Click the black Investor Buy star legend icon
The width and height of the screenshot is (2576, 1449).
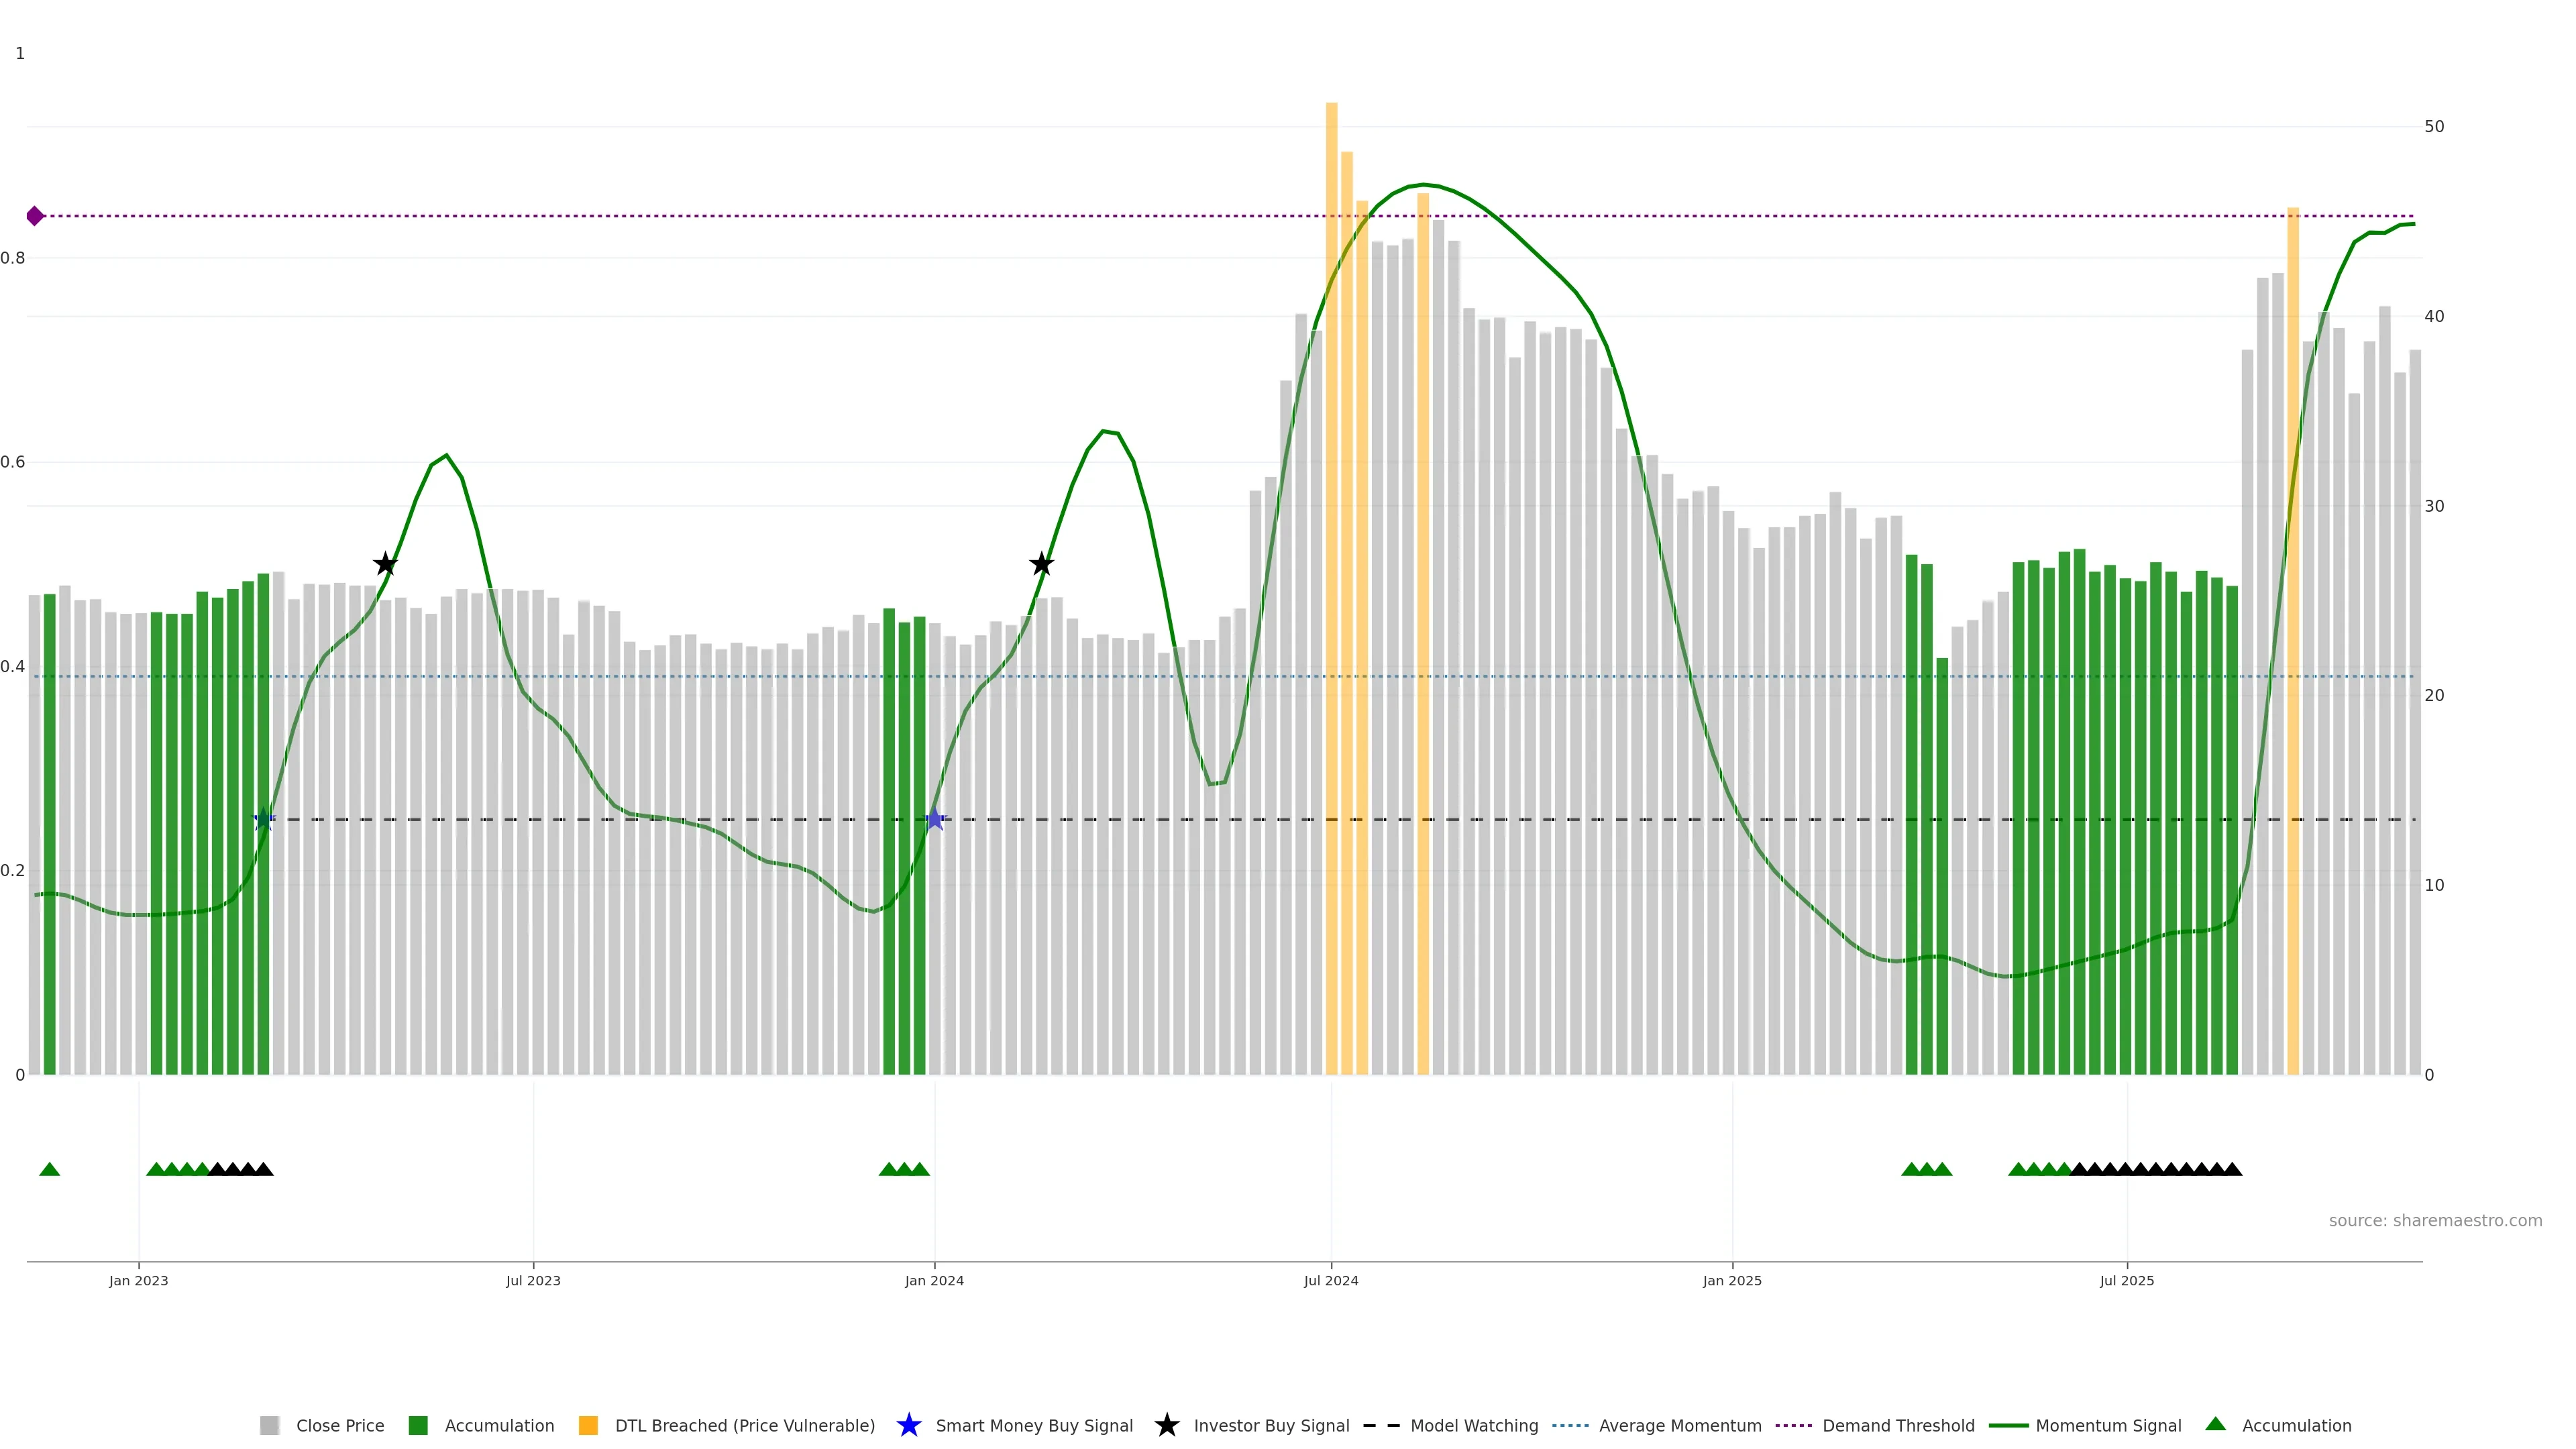1166,1425
